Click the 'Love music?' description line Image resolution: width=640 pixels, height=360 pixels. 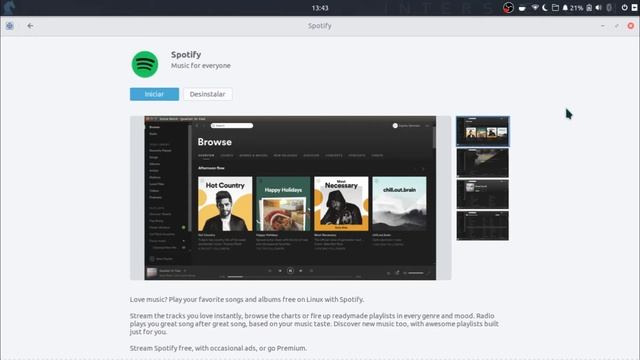247,300
